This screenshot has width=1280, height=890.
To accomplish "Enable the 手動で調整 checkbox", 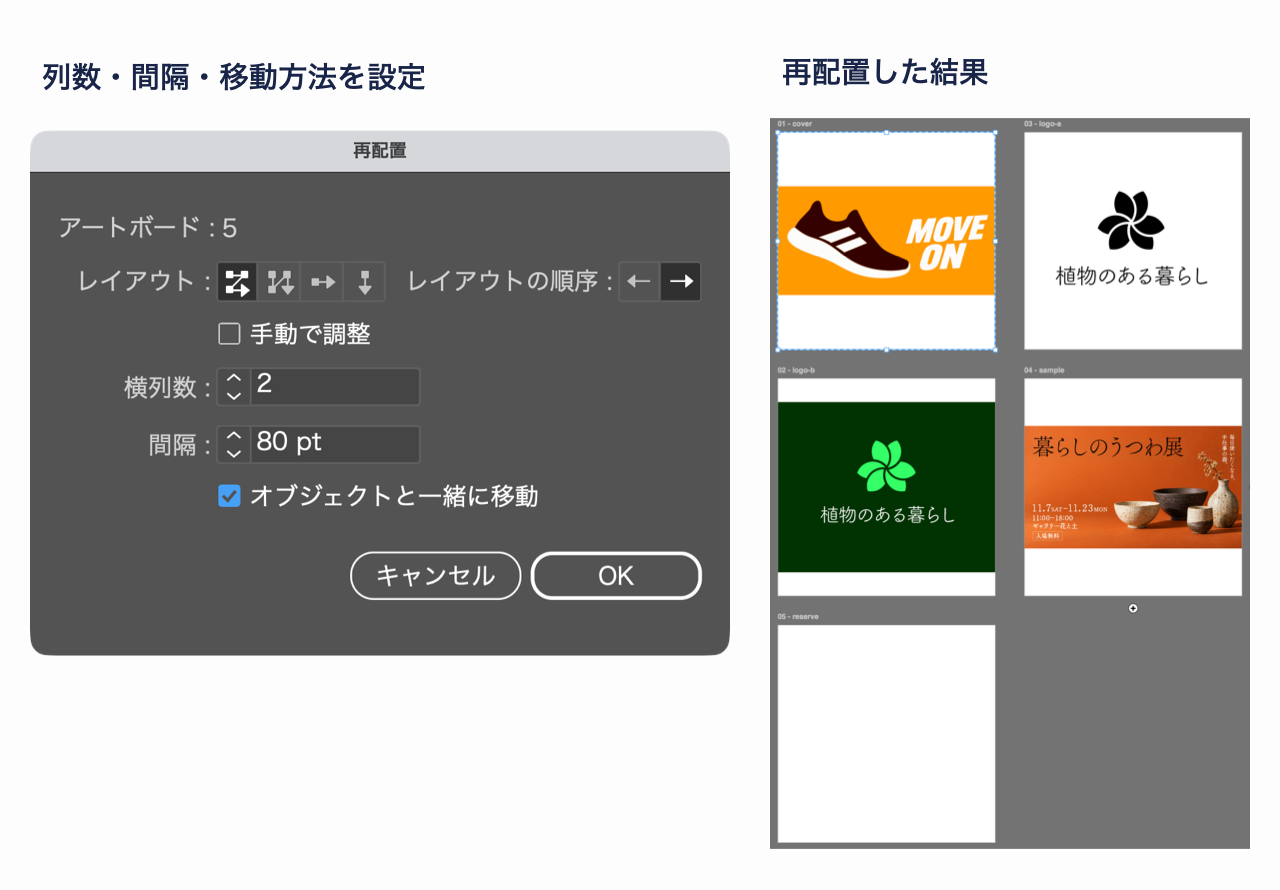I will click(229, 334).
